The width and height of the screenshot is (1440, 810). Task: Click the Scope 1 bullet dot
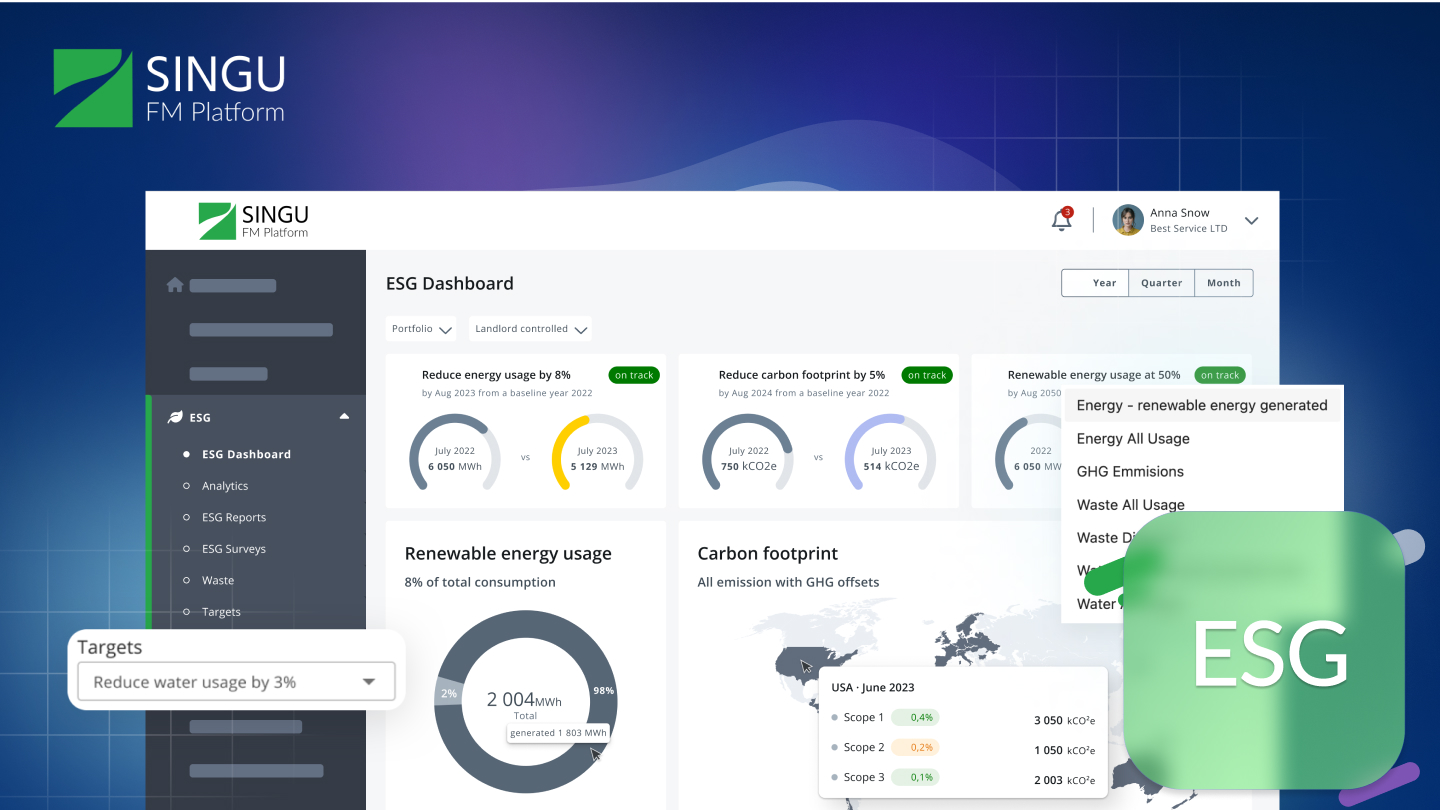click(x=834, y=718)
